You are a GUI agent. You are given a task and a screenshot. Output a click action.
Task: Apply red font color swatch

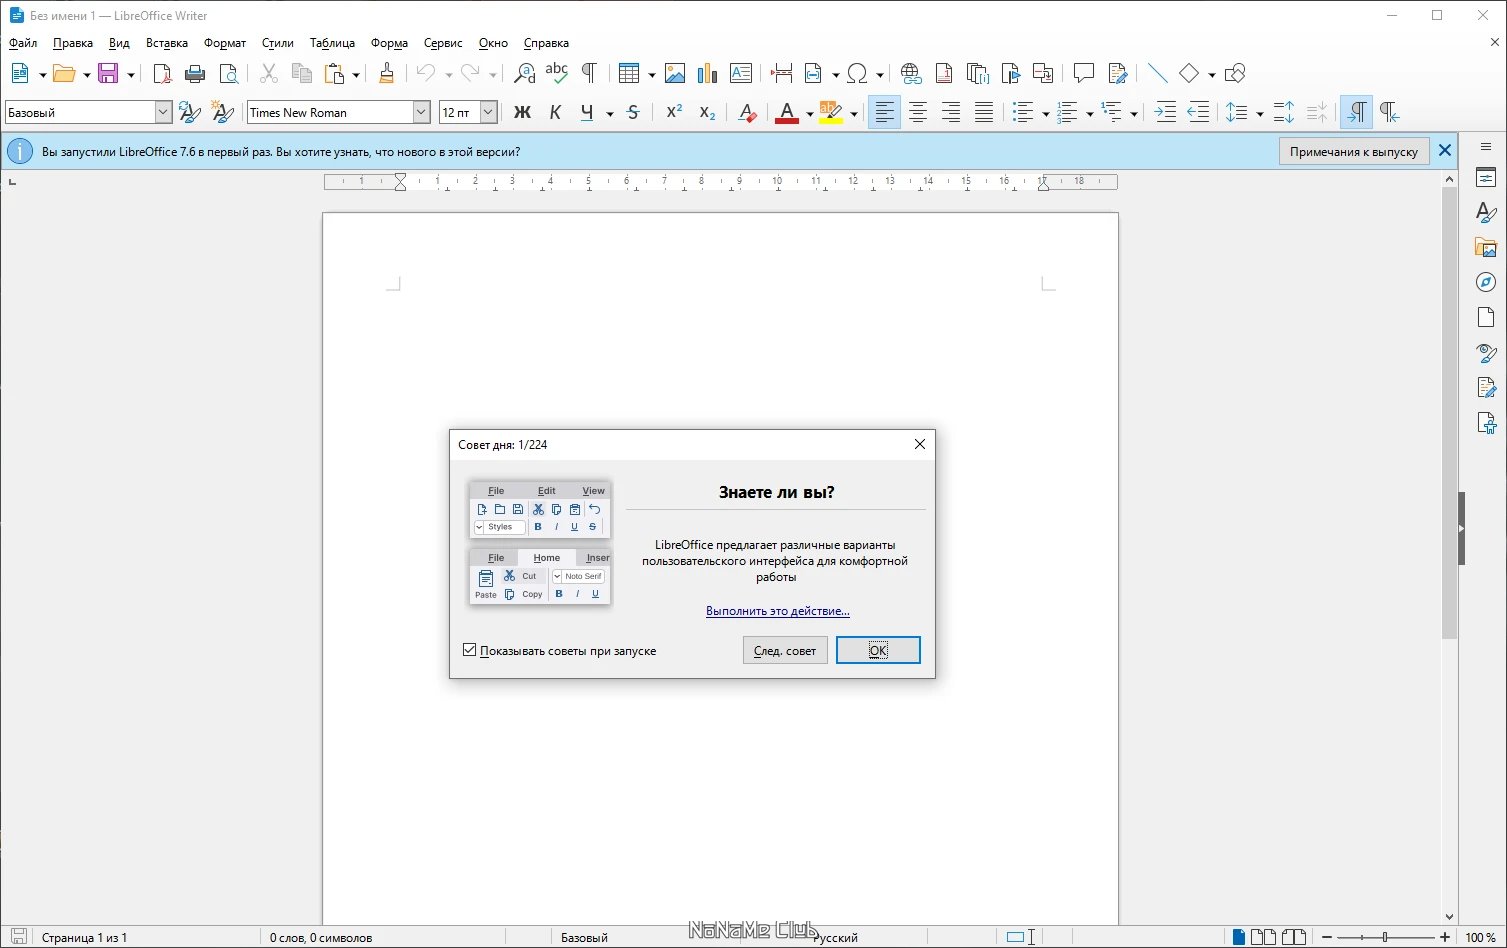(x=787, y=113)
